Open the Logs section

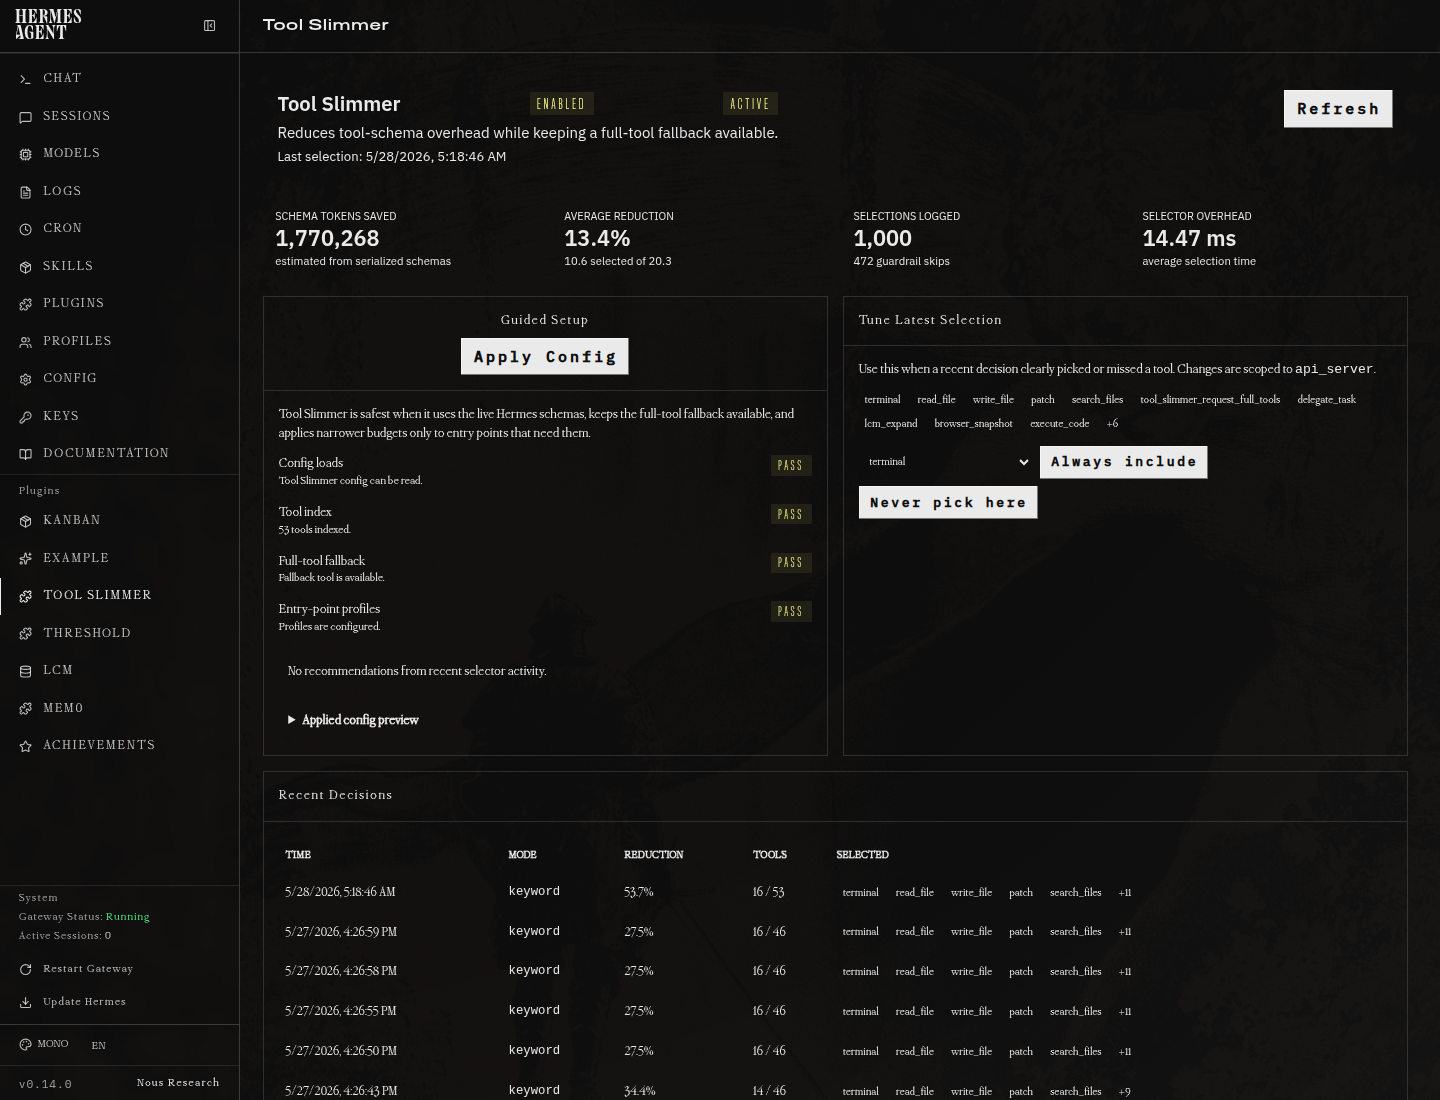119,191
